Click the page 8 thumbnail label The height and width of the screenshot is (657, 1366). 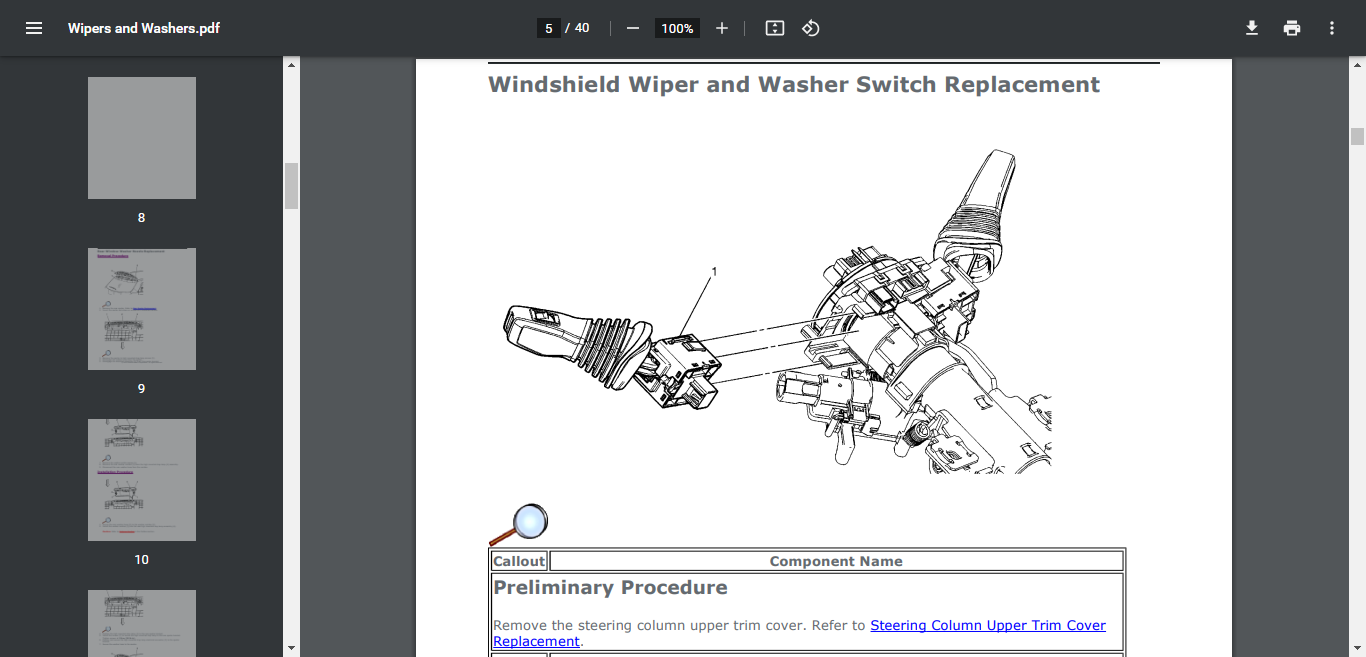(x=142, y=217)
